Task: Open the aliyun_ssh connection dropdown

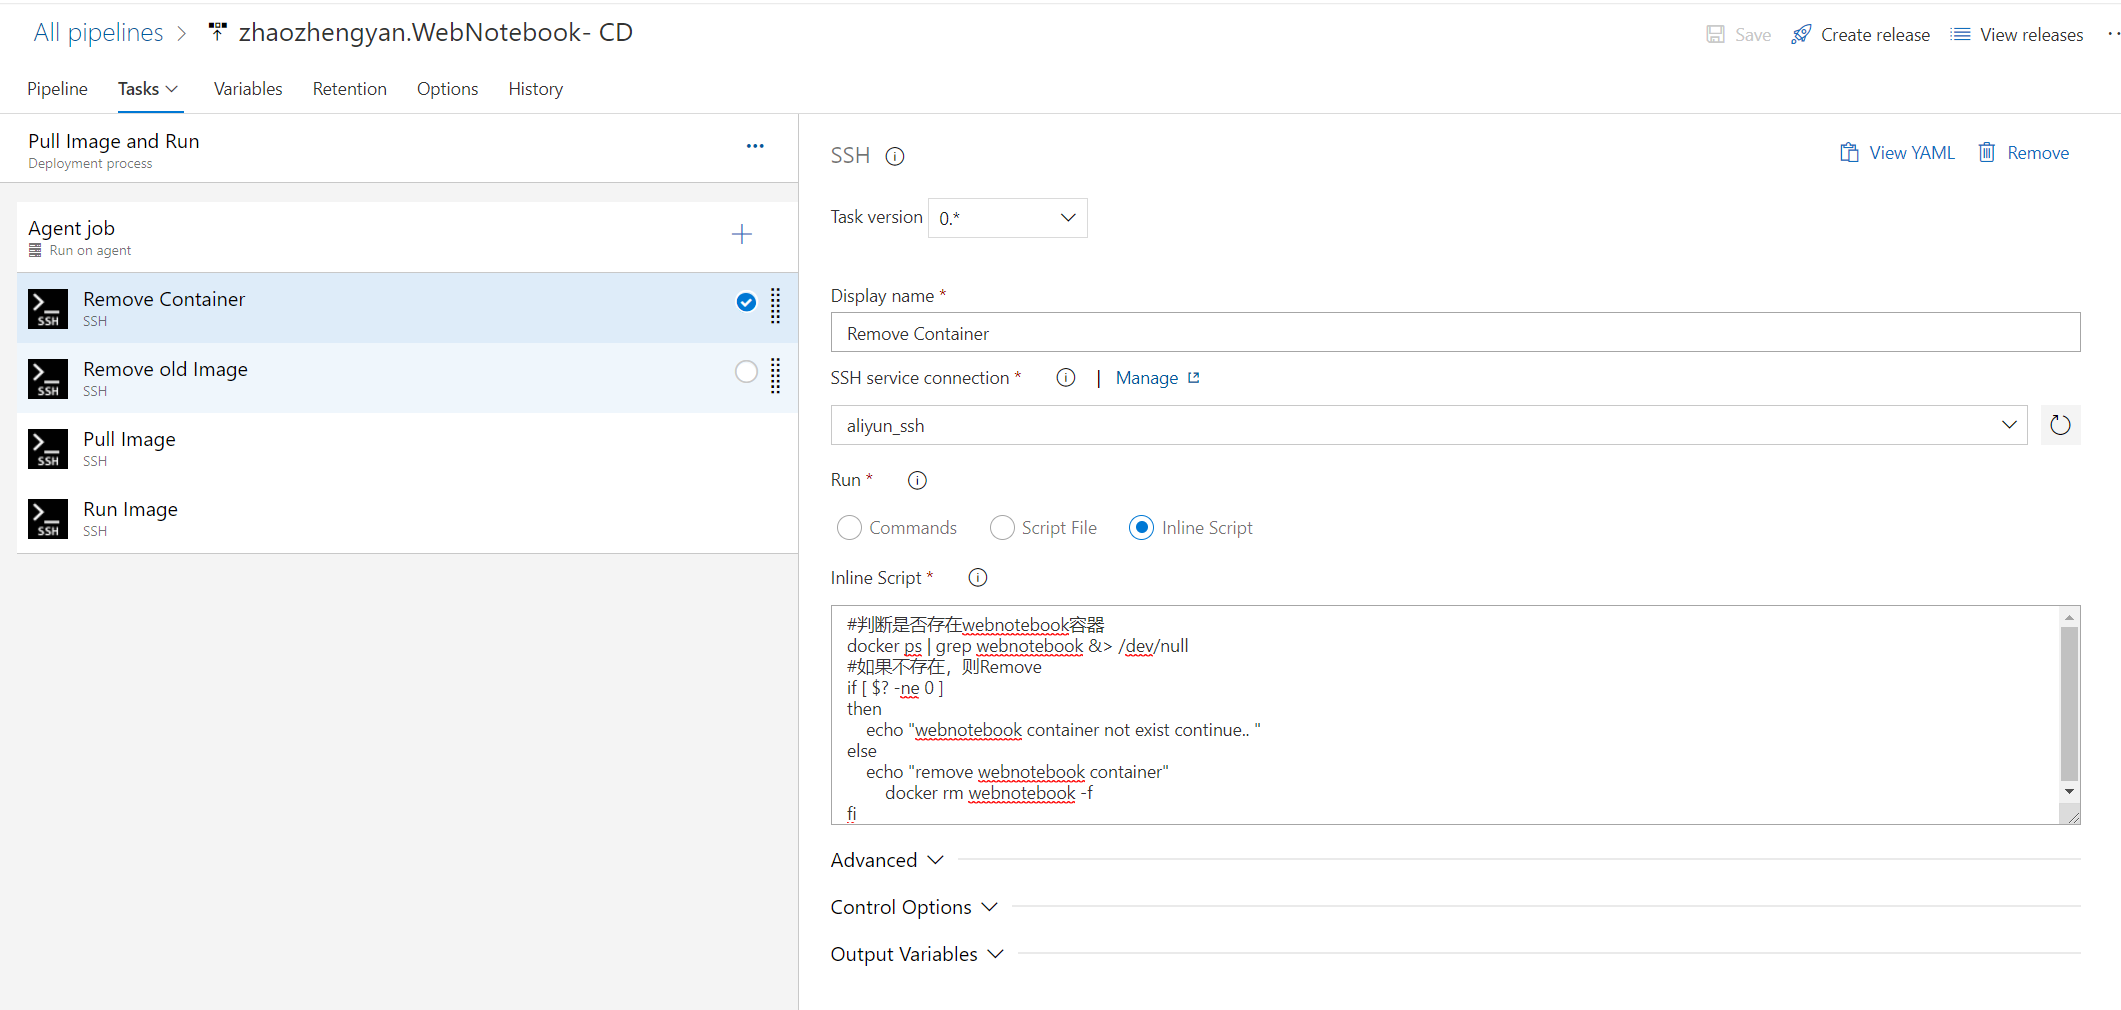Action: pyautogui.click(x=2009, y=425)
